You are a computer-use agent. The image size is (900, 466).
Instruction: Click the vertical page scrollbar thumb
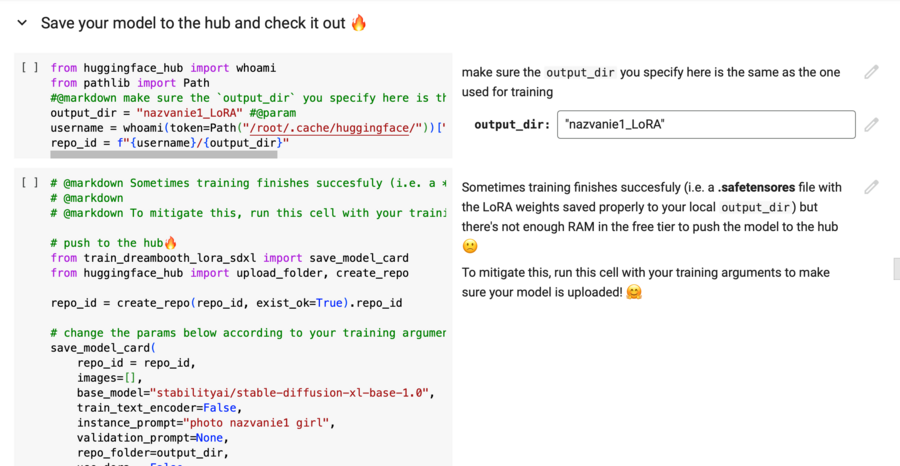pyautogui.click(x=895, y=269)
